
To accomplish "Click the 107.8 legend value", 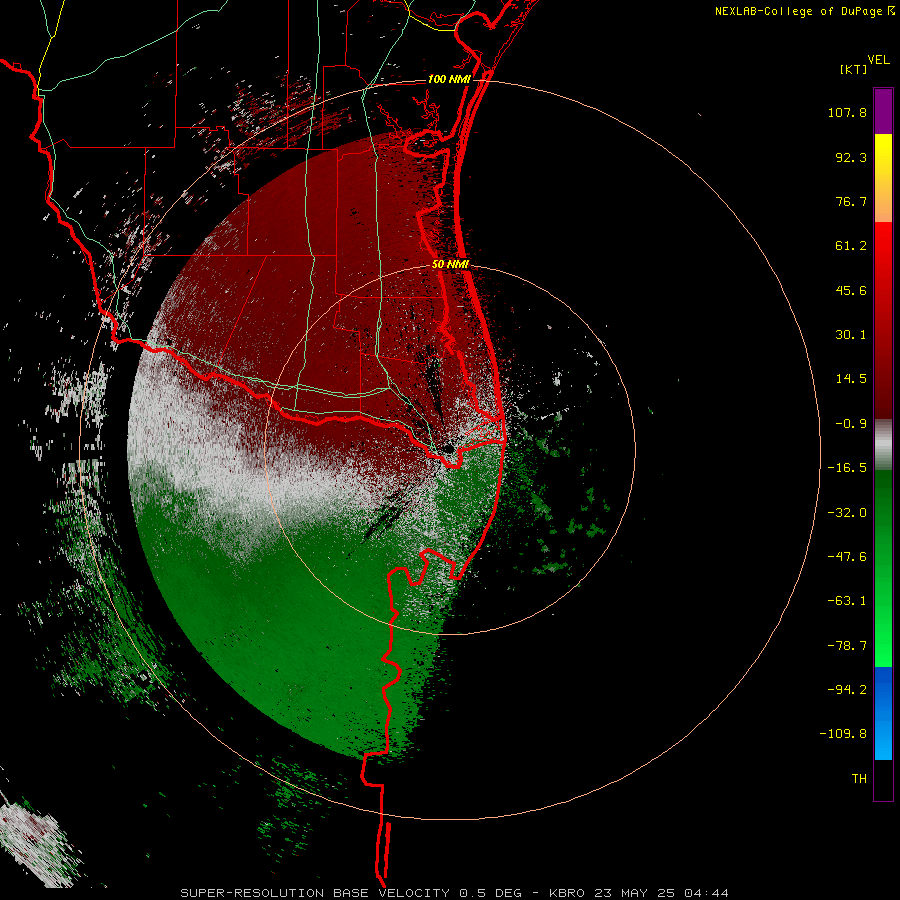I will click(x=847, y=112).
